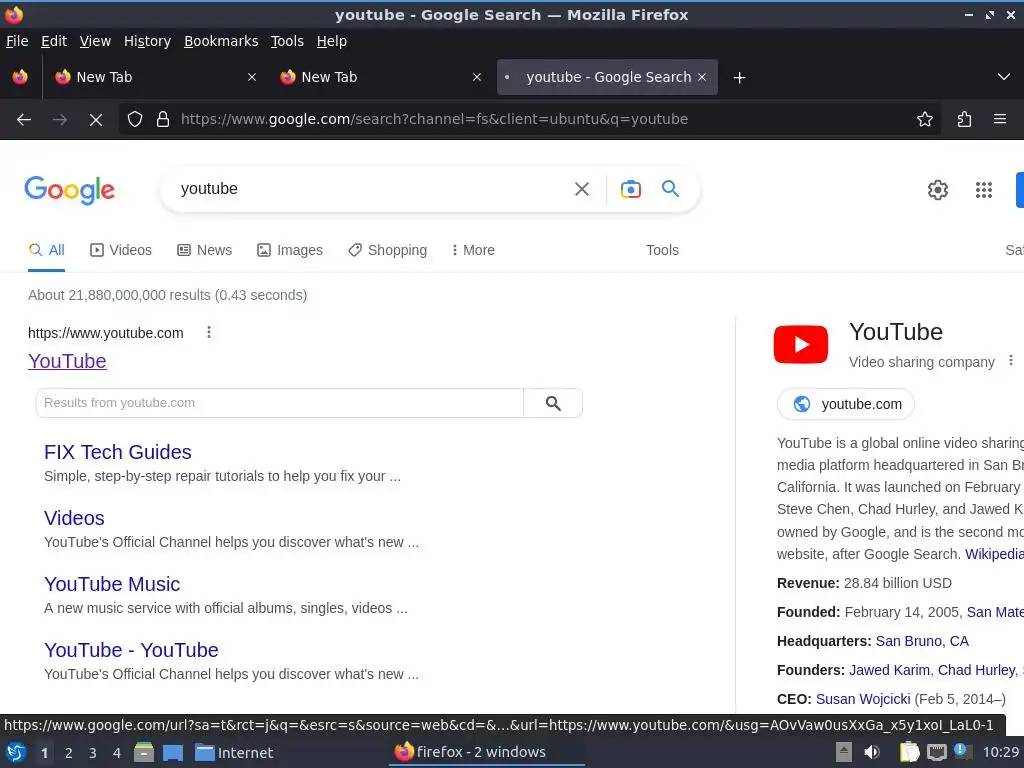1024x768 pixels.
Task: Switch to the second New Tab
Action: click(x=381, y=77)
